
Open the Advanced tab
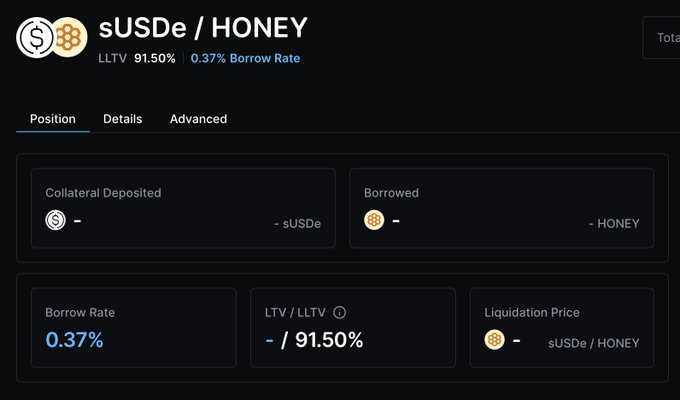198,119
